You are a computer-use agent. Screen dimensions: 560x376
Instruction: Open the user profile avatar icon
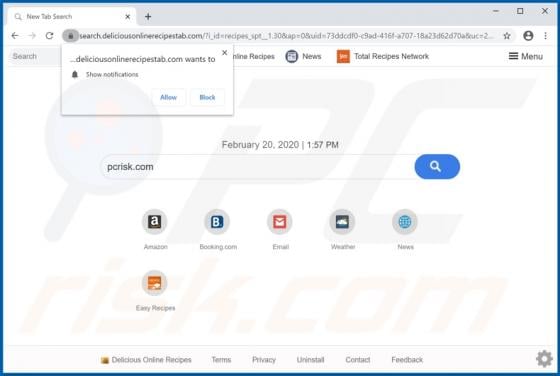(x=528, y=36)
